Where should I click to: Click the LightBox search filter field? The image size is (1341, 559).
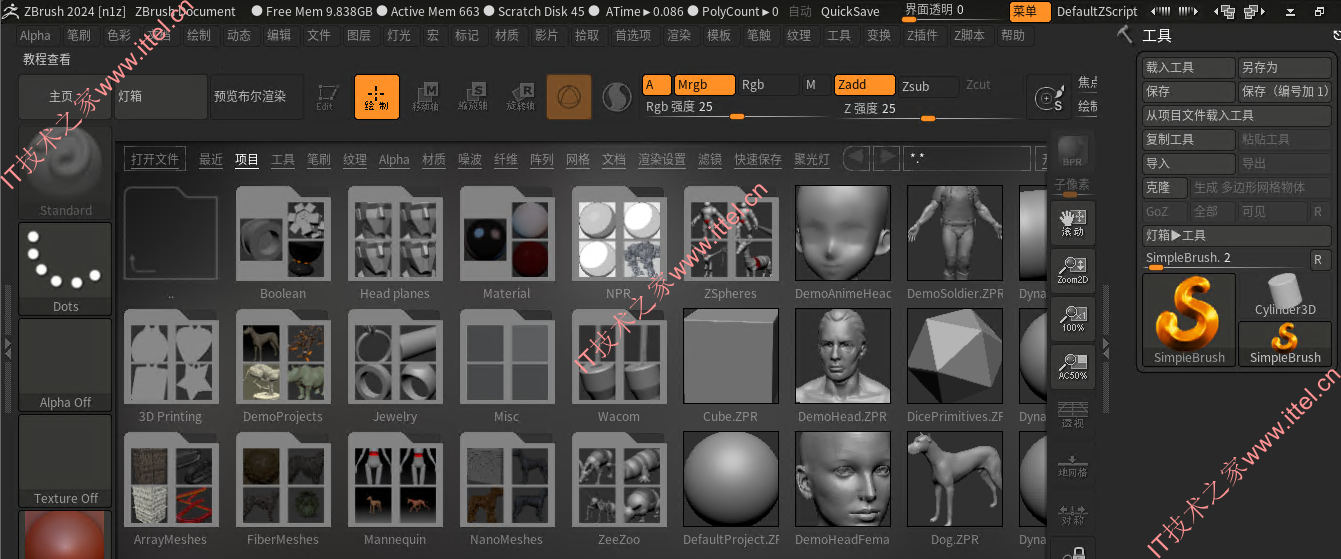click(x=967, y=158)
